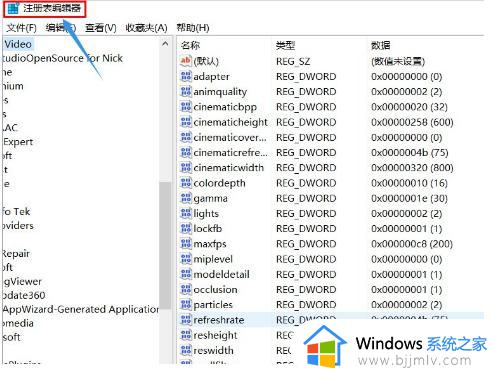492x374 pixels.
Task: Select the 'AC' tree key
Action: (x=10, y=128)
